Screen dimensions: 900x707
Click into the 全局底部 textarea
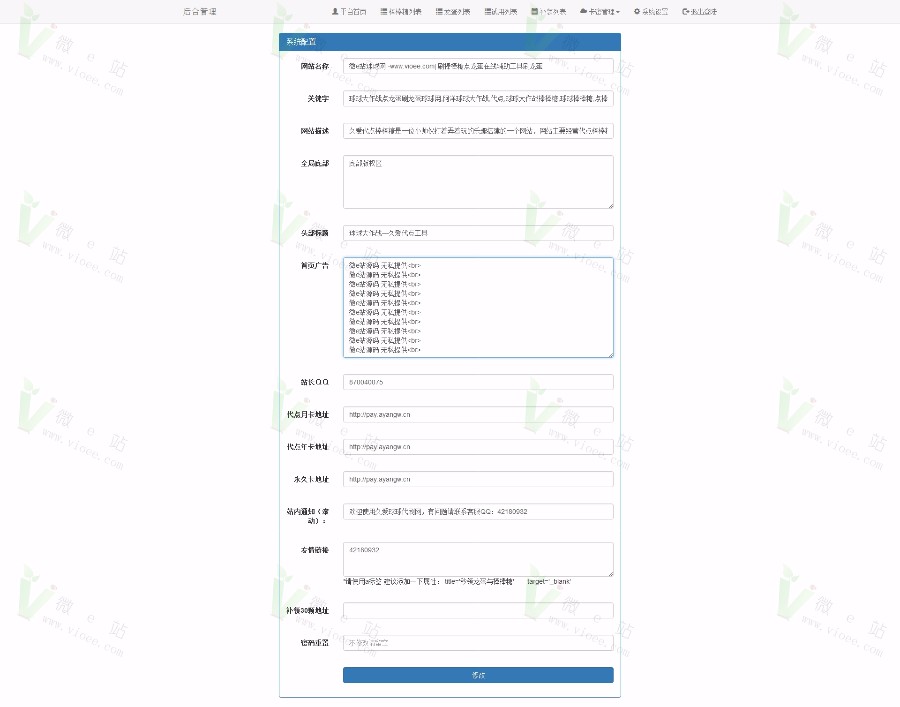(x=478, y=182)
